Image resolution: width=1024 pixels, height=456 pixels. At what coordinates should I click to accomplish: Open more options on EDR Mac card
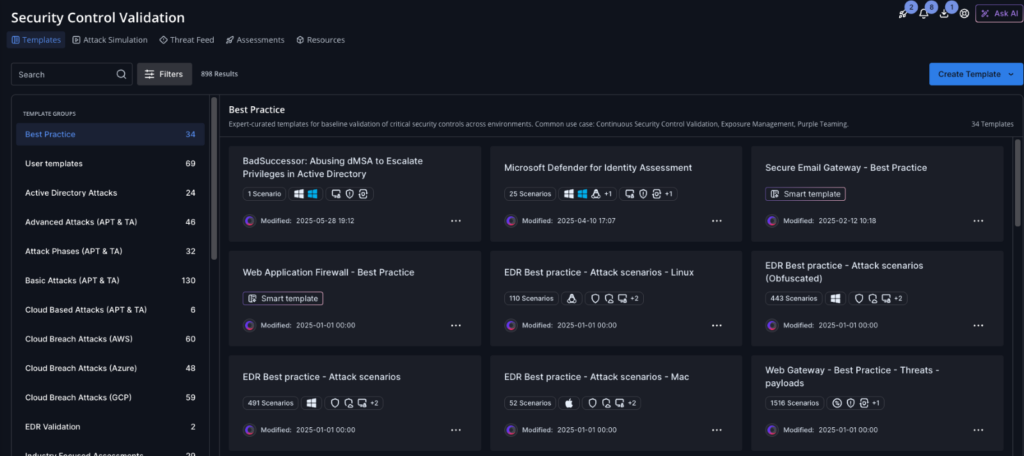tap(717, 430)
